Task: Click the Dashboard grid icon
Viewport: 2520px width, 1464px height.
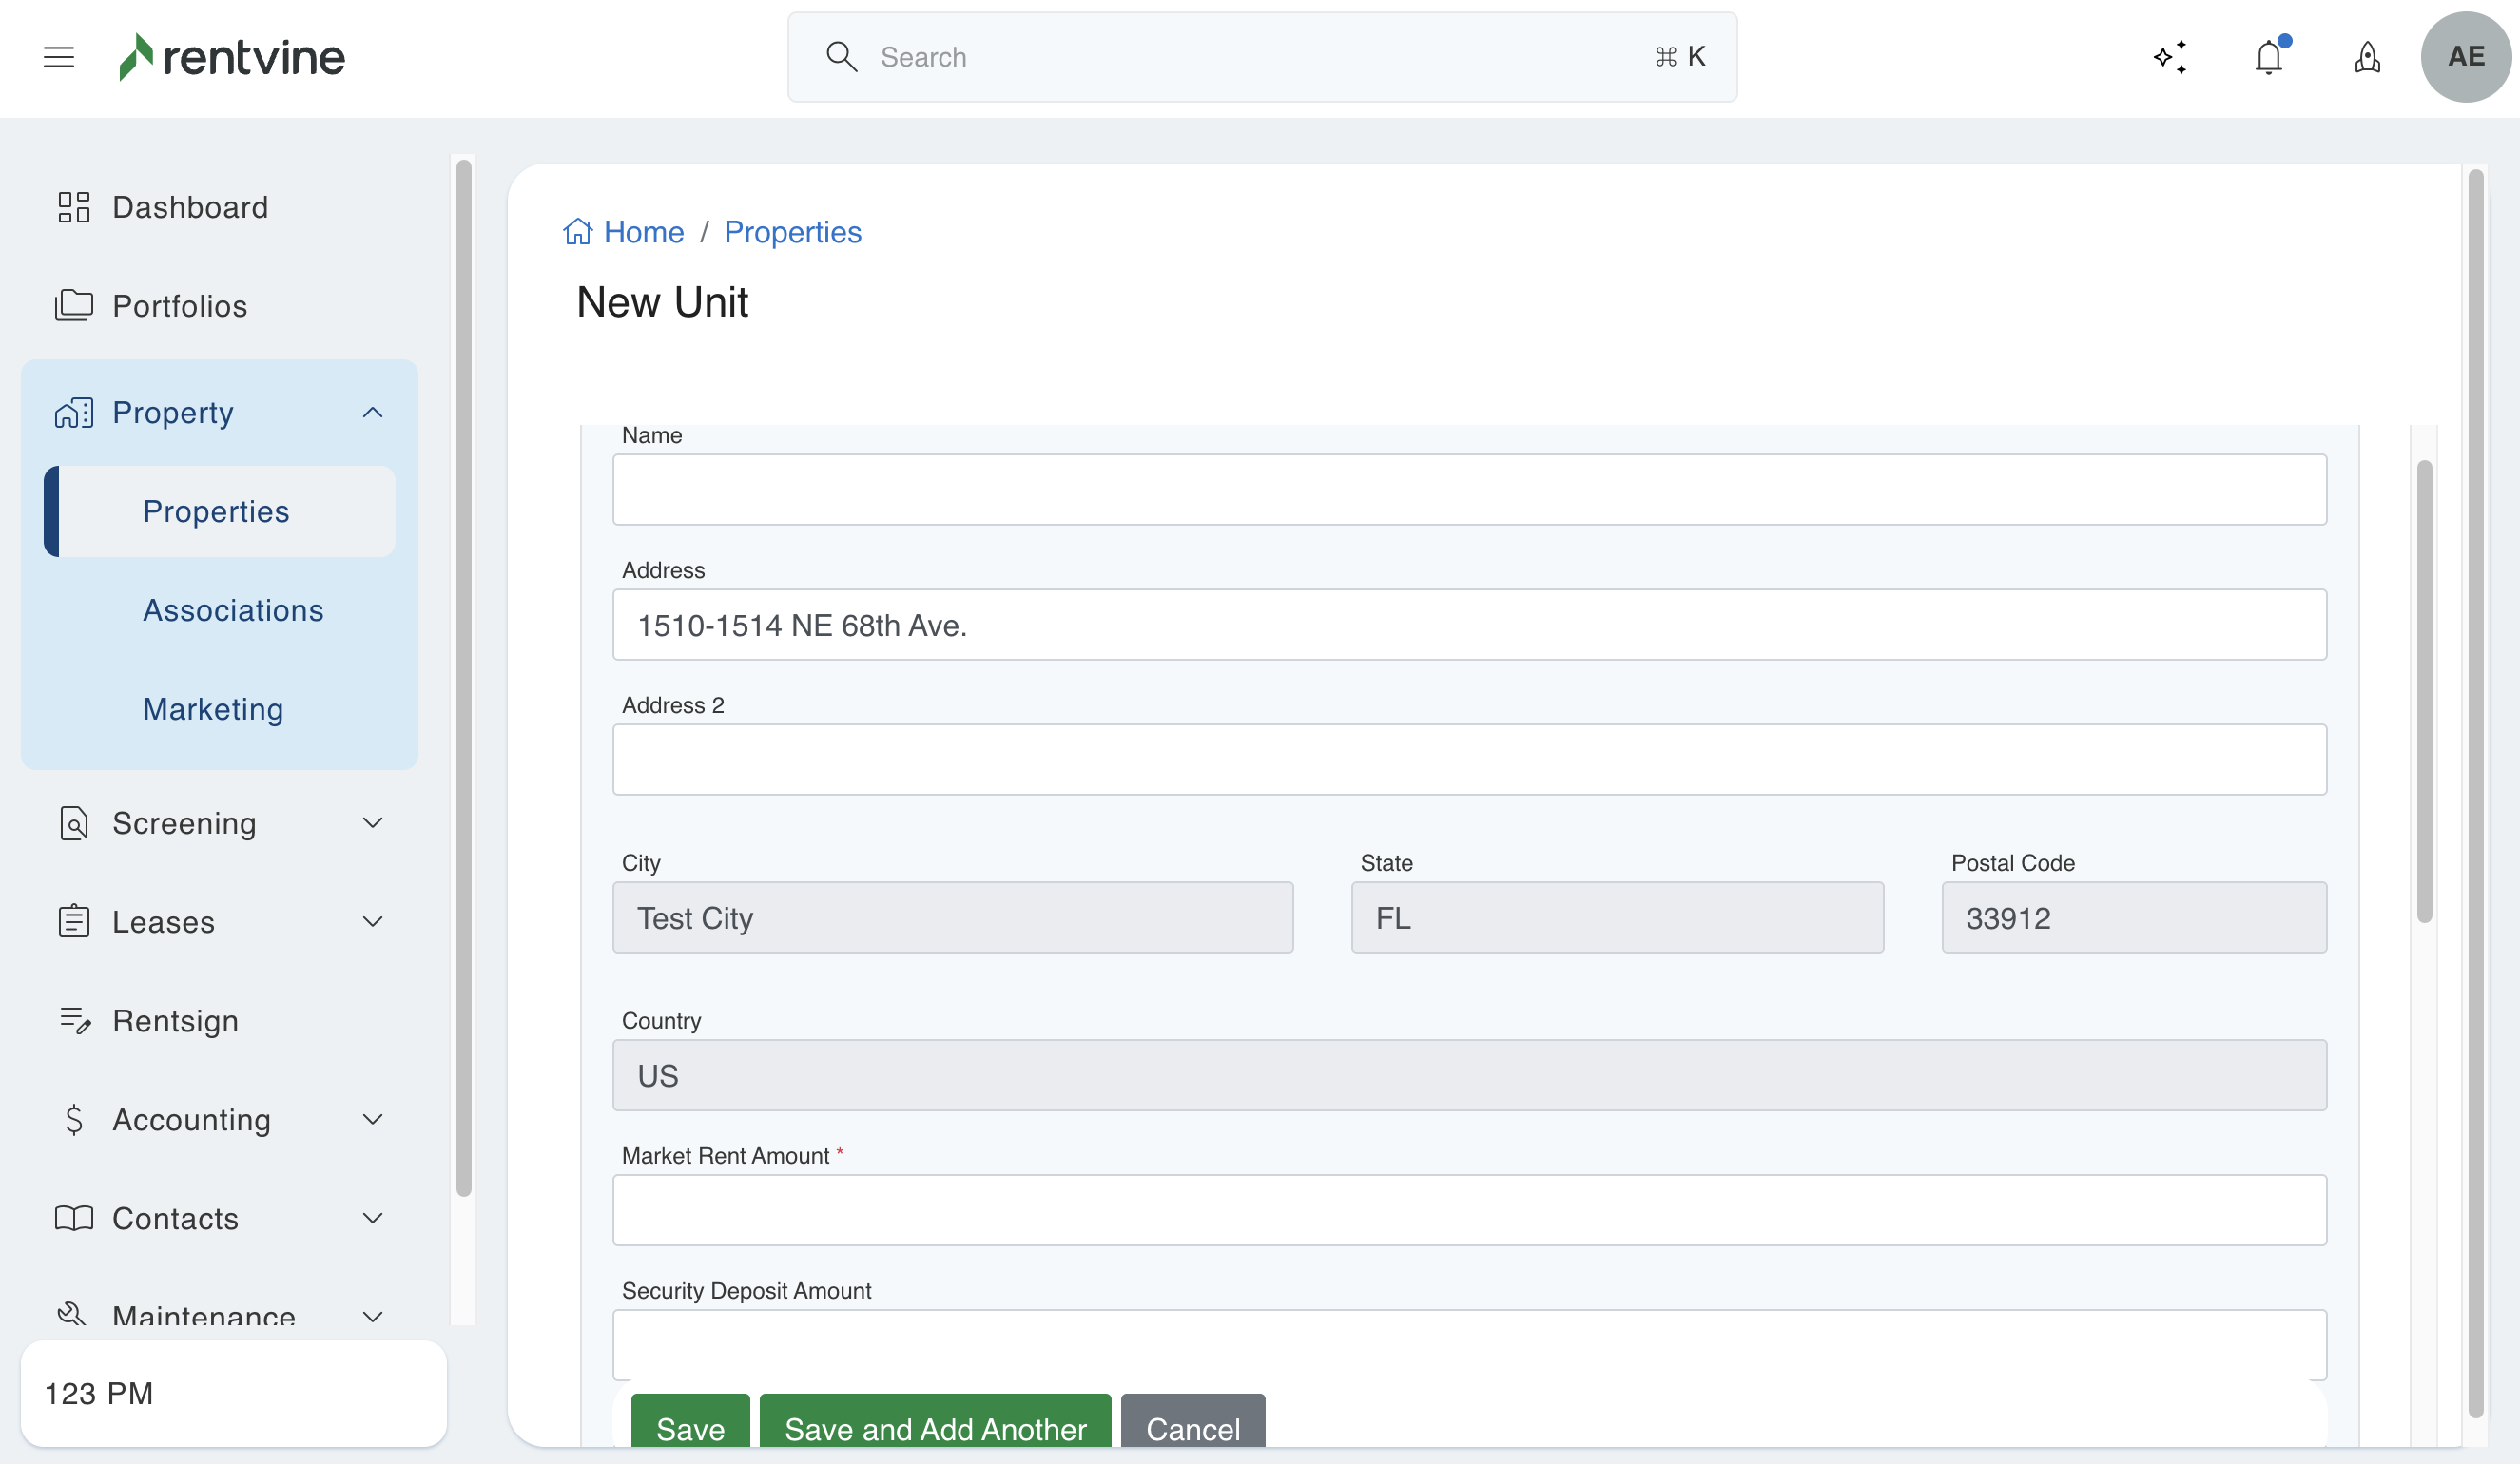Action: pos(74,207)
